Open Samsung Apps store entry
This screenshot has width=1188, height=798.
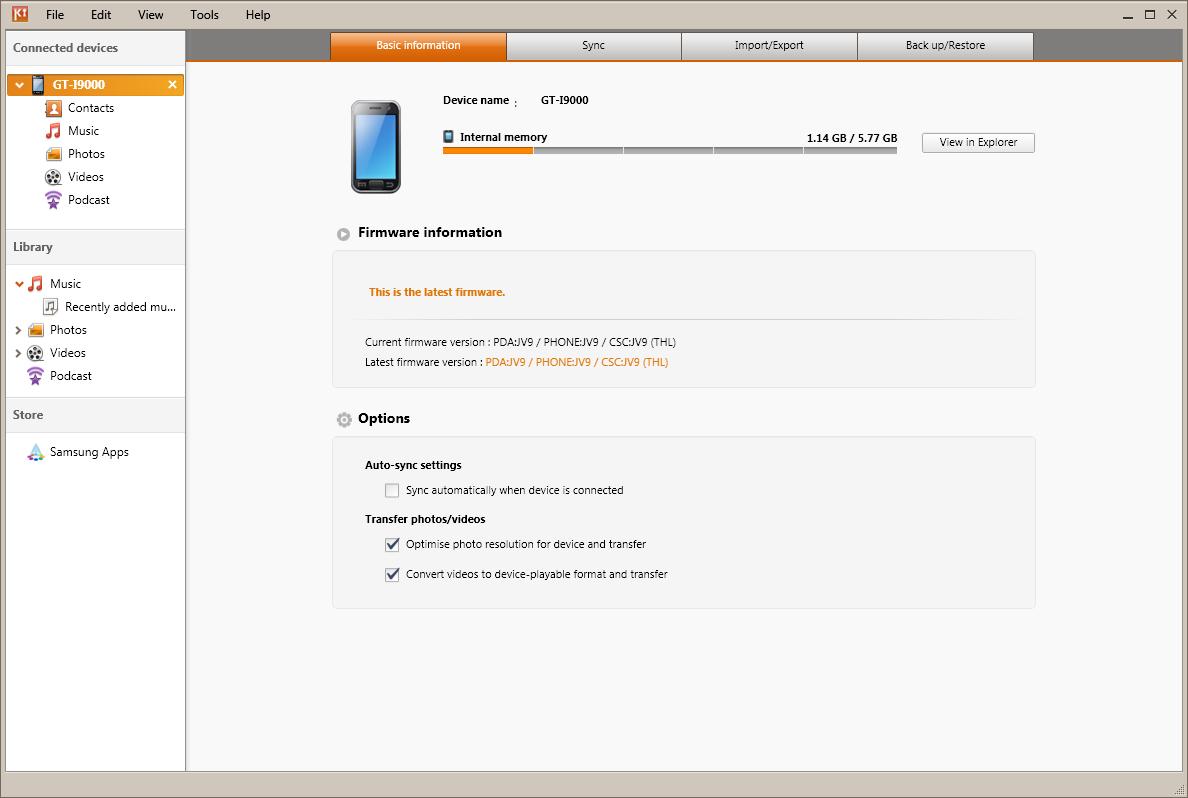(x=89, y=452)
